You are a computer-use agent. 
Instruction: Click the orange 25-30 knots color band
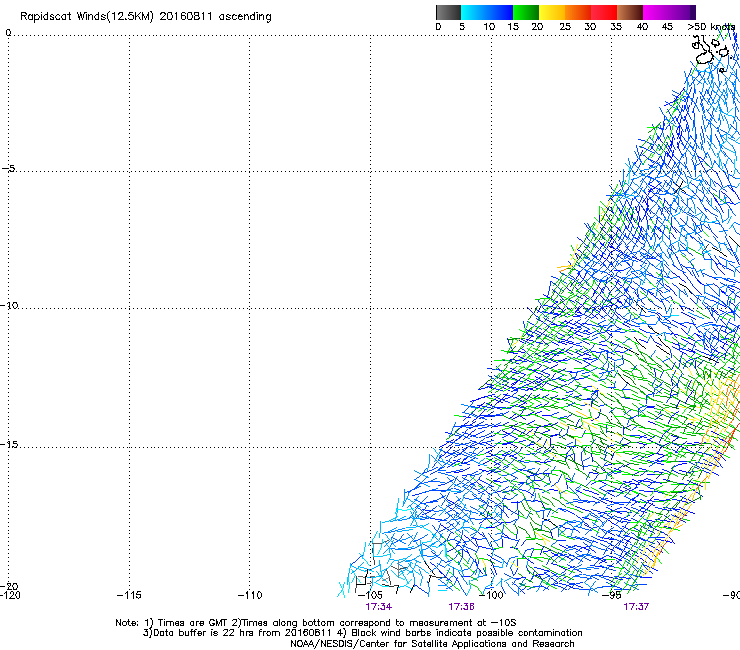click(578, 12)
